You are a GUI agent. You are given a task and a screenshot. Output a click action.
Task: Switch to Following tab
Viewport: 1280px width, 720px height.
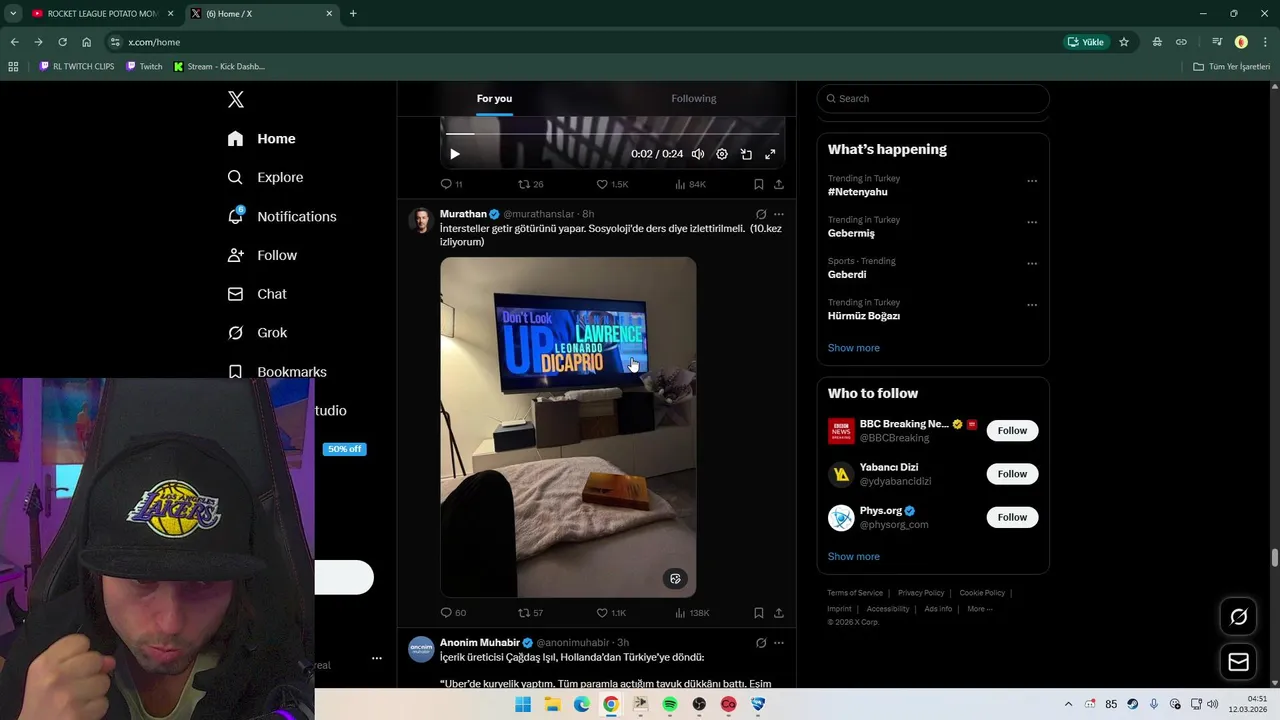tap(694, 98)
